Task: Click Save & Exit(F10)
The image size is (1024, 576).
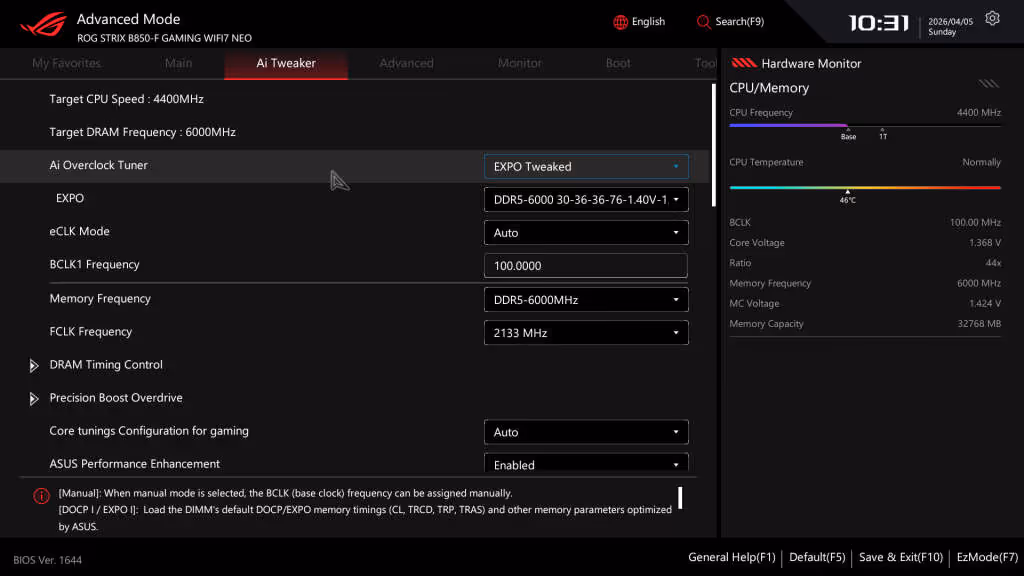Action: click(x=899, y=557)
